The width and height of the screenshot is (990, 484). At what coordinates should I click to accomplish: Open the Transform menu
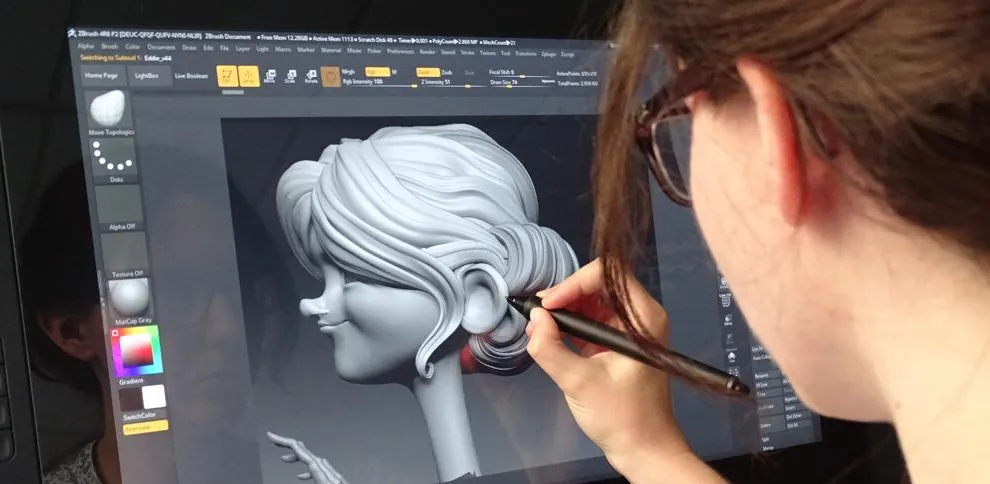coord(525,54)
